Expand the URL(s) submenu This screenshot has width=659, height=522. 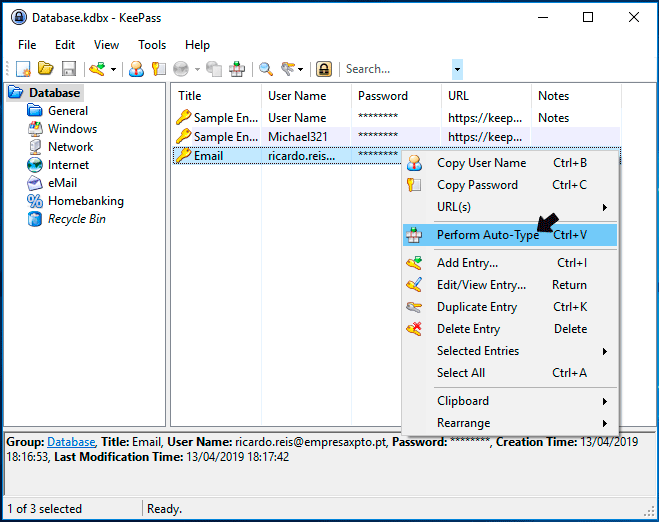coord(510,207)
